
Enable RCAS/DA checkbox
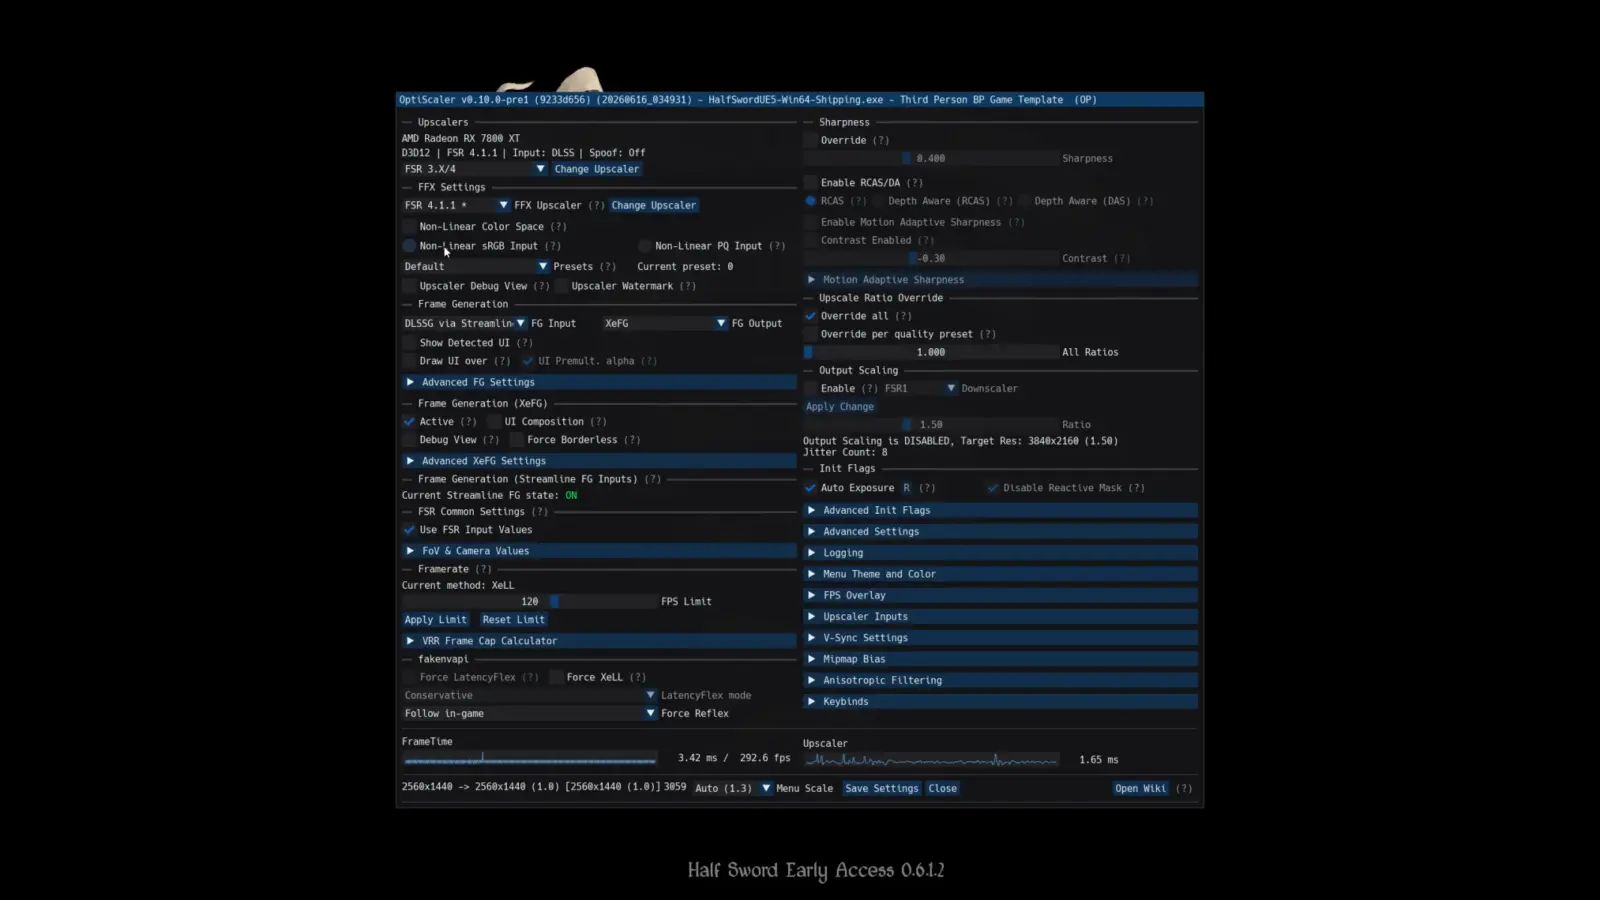(810, 183)
